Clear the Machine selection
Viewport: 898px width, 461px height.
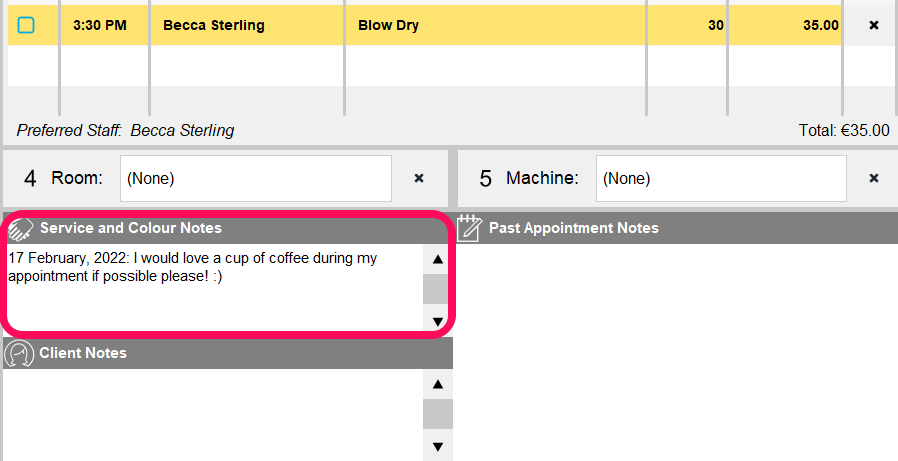click(x=873, y=178)
